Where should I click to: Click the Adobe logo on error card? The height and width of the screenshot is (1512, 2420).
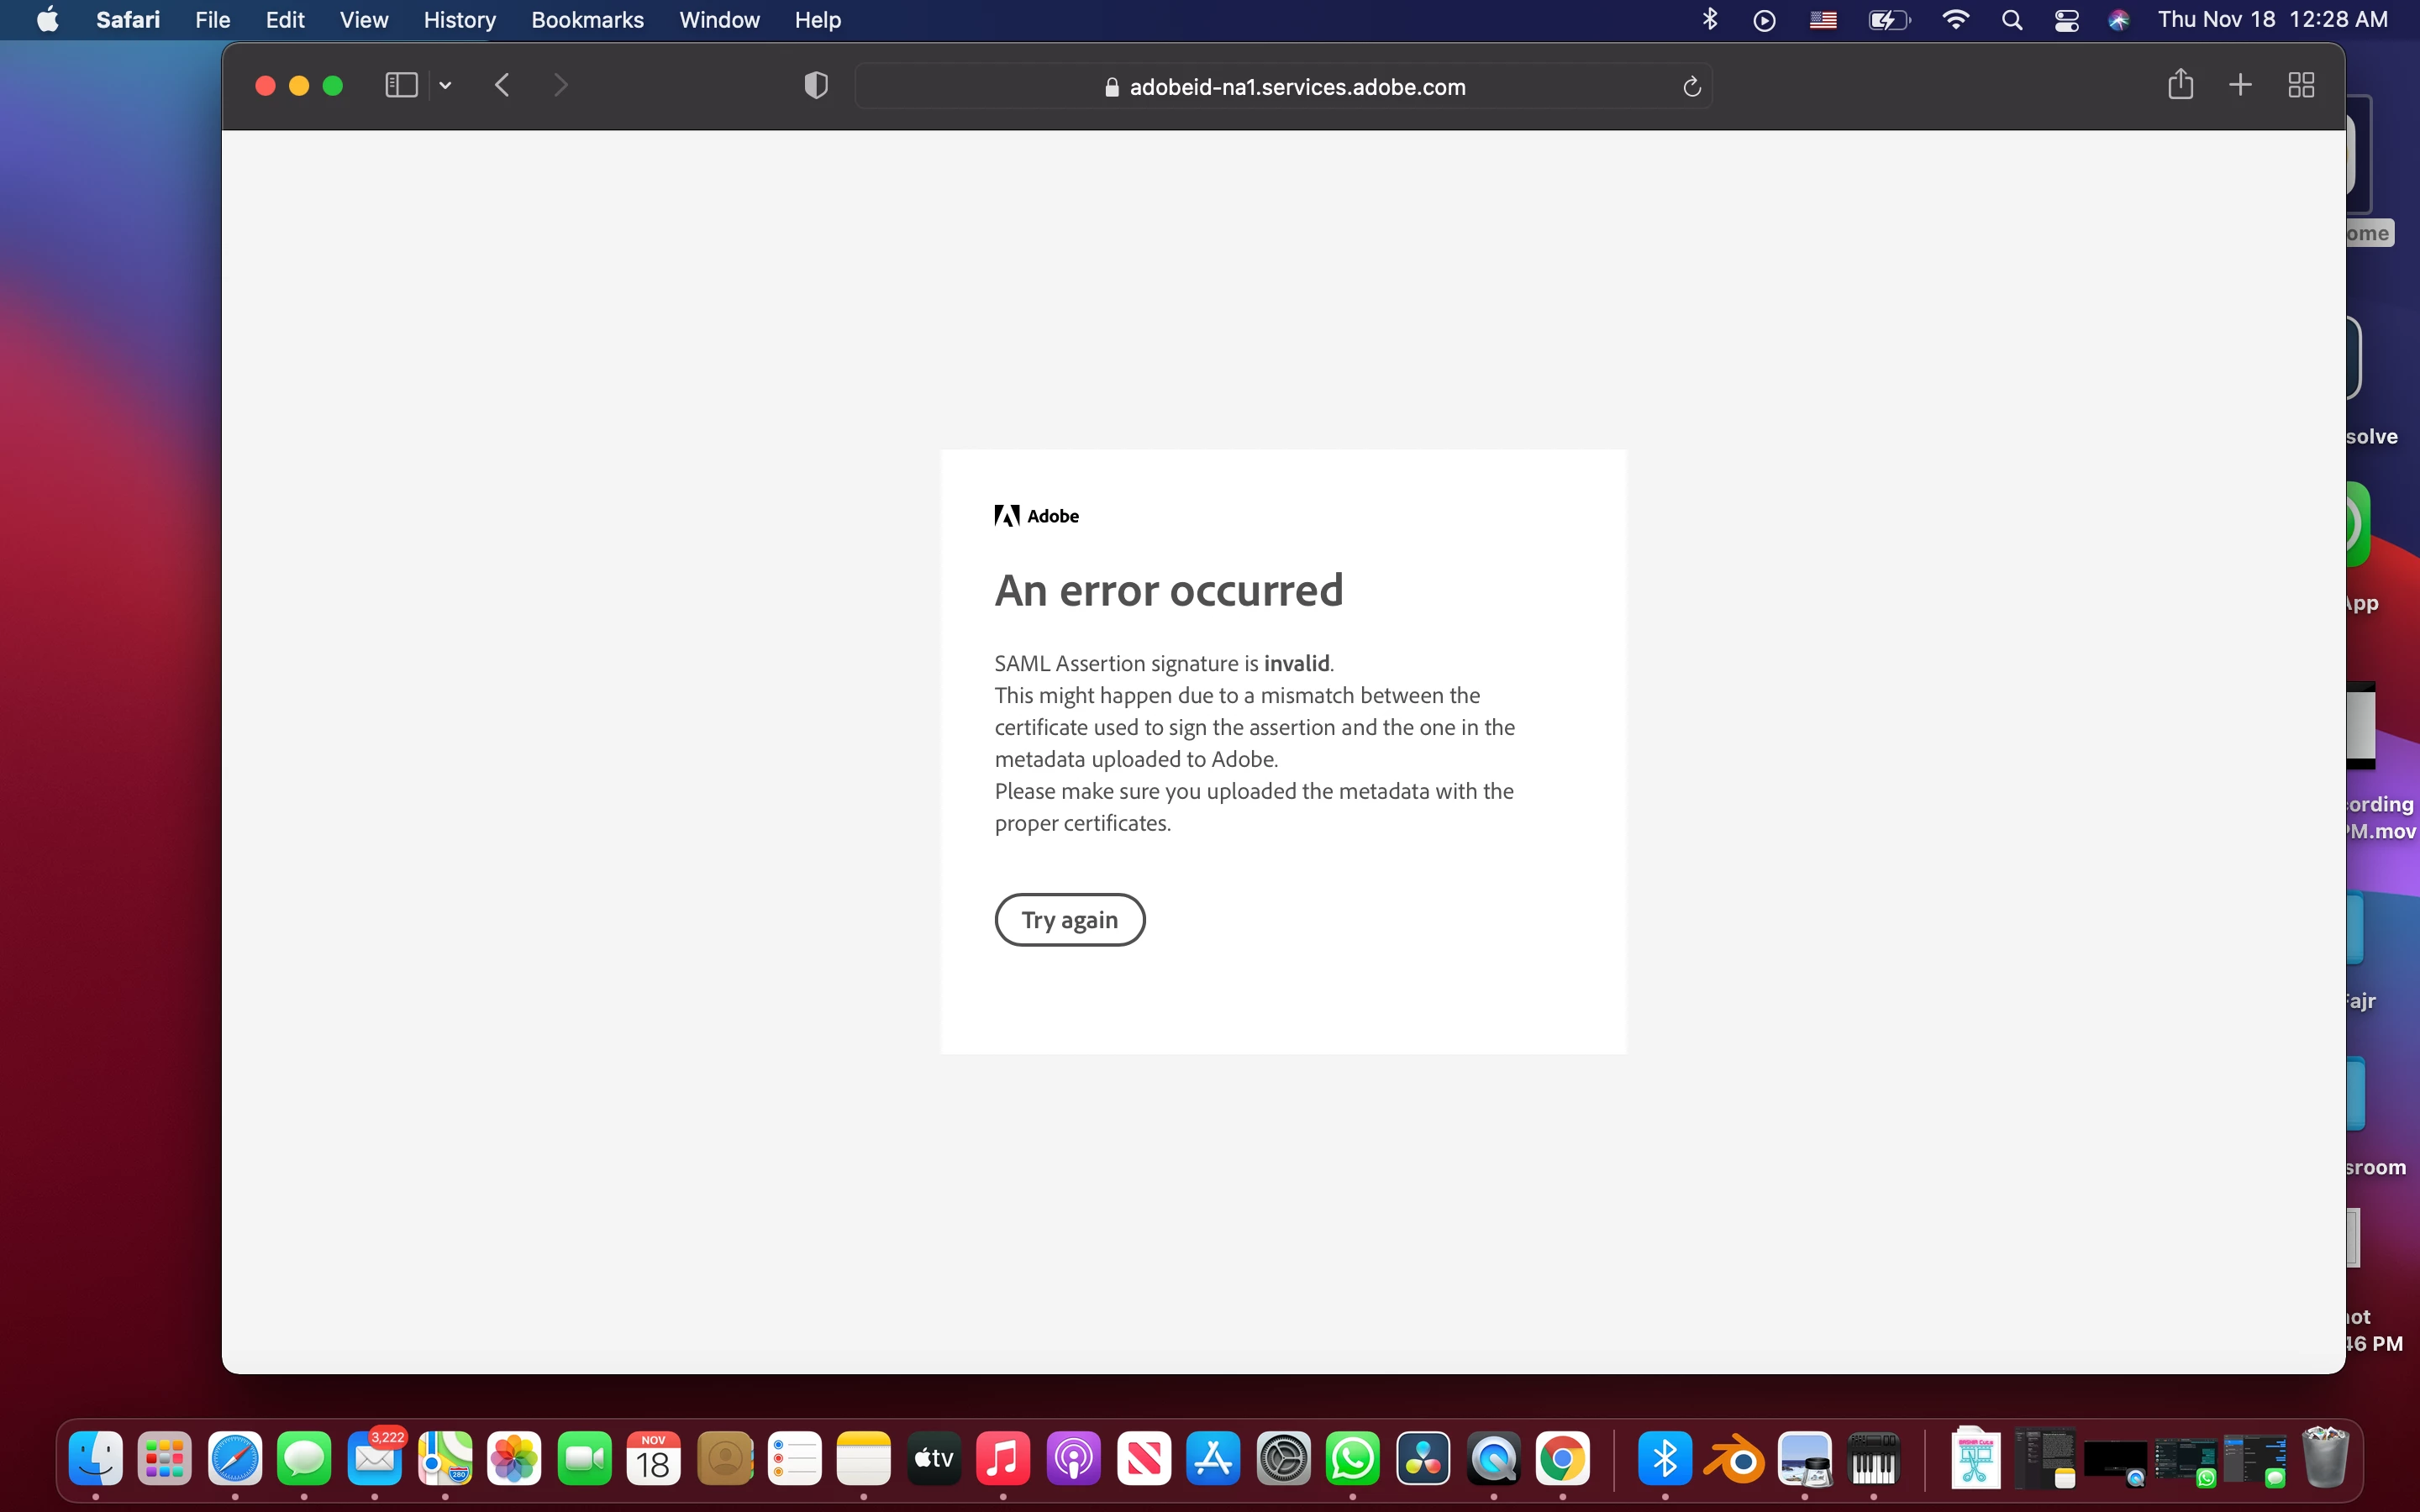(1037, 516)
